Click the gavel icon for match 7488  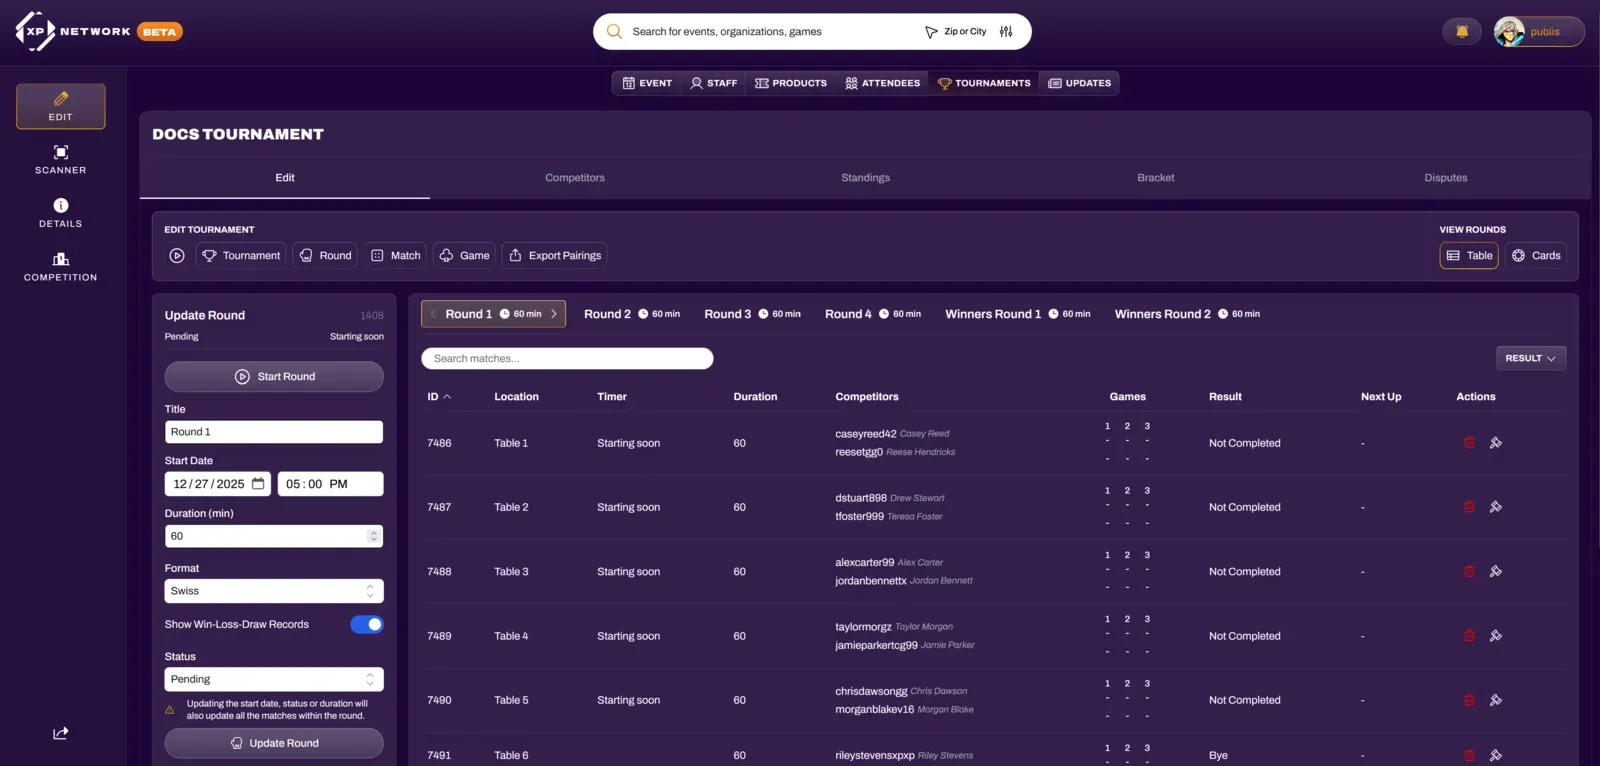click(x=1495, y=572)
